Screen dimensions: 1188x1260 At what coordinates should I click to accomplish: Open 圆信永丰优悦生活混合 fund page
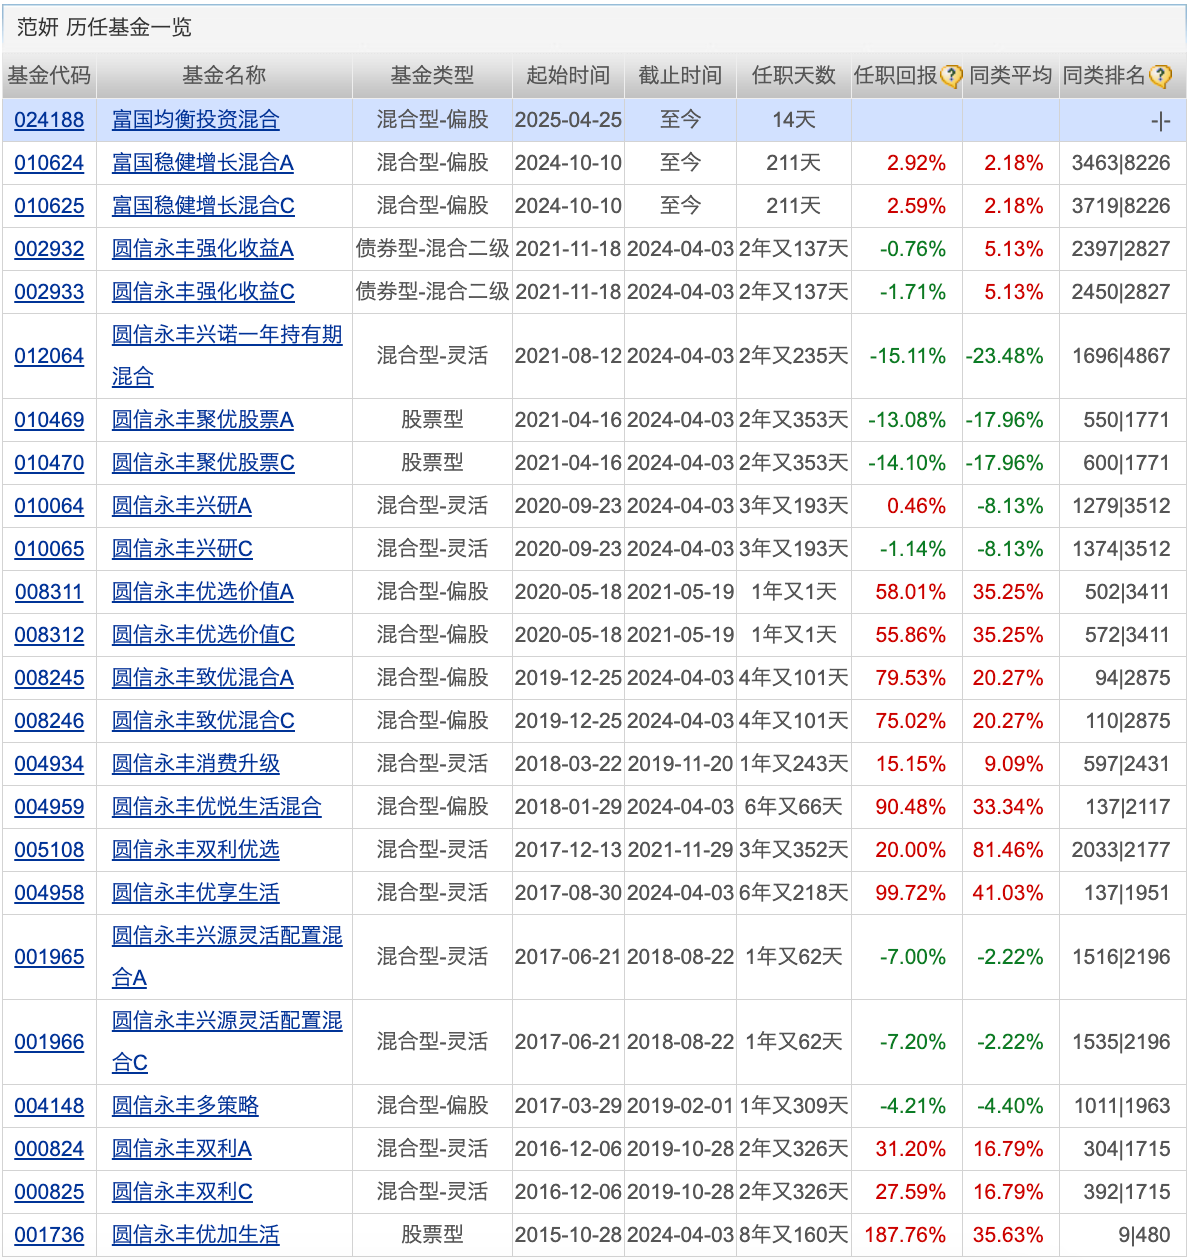click(x=216, y=807)
